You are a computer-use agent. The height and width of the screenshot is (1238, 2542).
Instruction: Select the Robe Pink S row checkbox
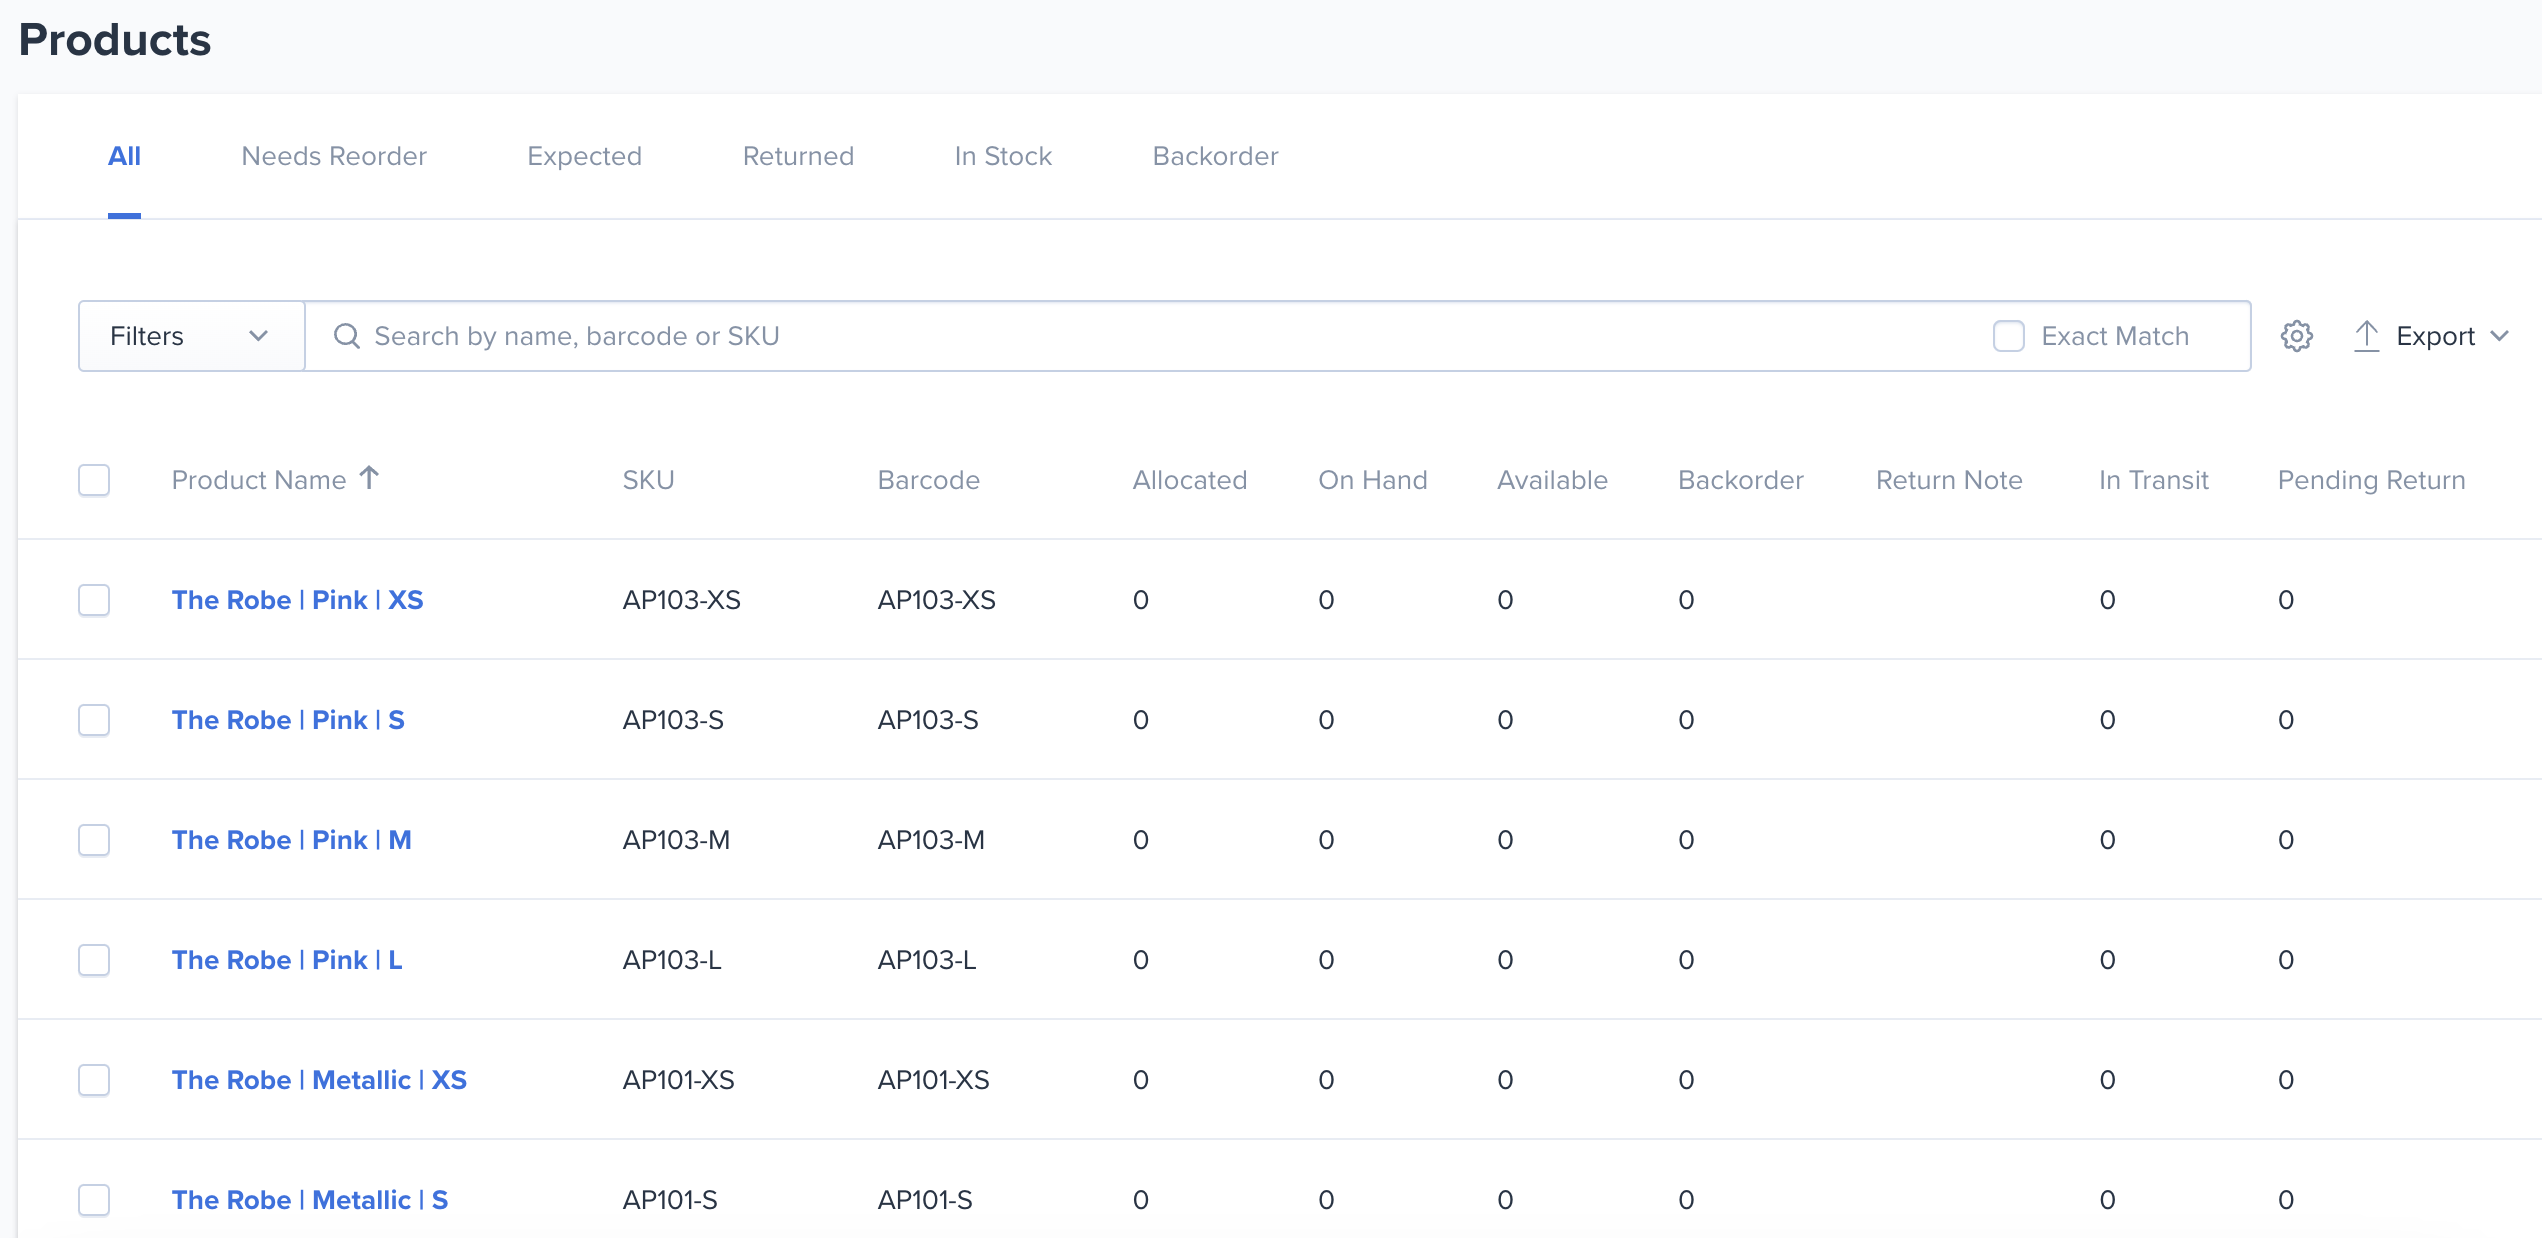click(x=94, y=720)
